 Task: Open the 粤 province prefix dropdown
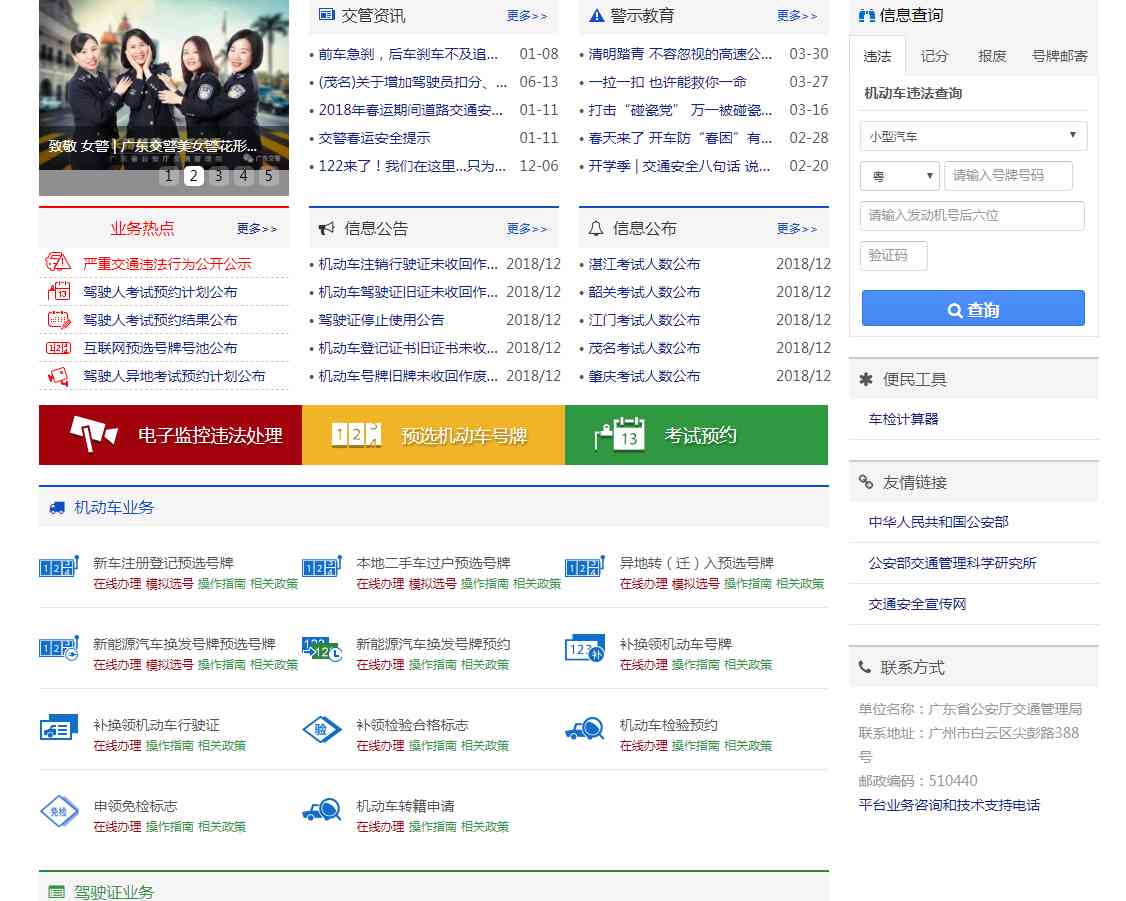click(x=899, y=176)
